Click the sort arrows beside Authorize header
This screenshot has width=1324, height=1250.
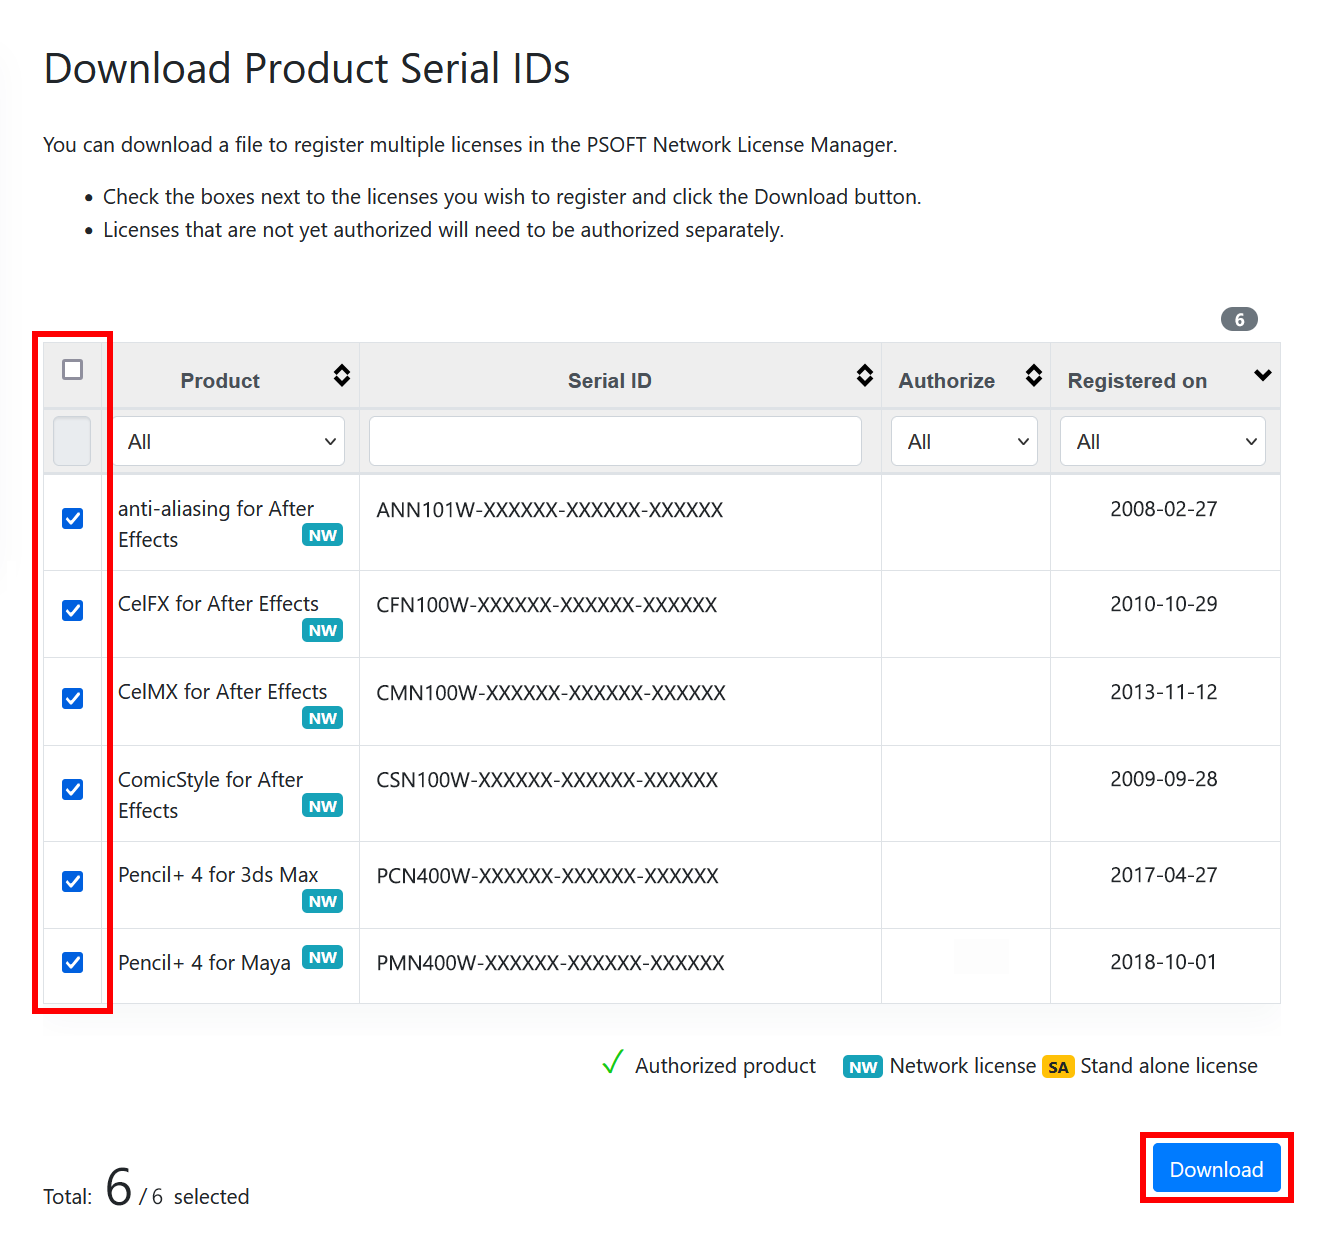(x=1034, y=376)
